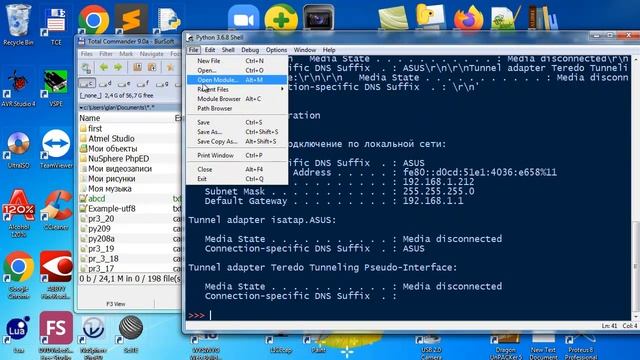This screenshot has height=360, width=640.
Task: Open Recycle Bin desktop icon
Action: (18, 24)
